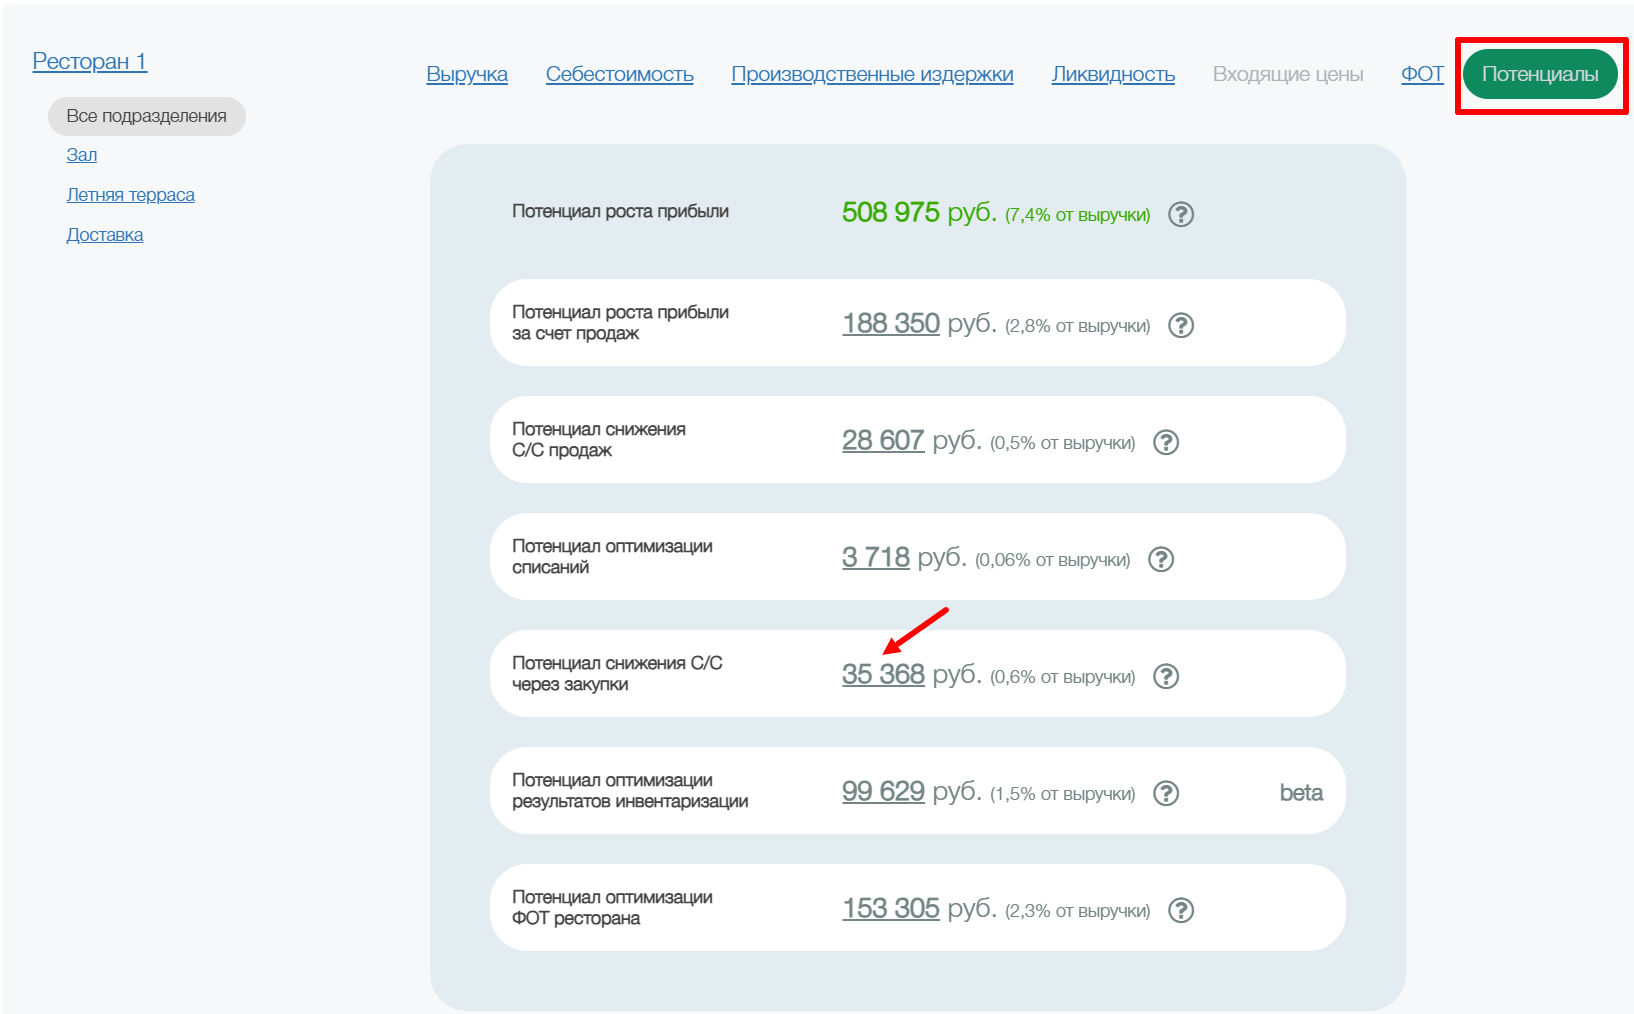Select Все подразделения filter
The height and width of the screenshot is (1014, 1634).
[146, 116]
